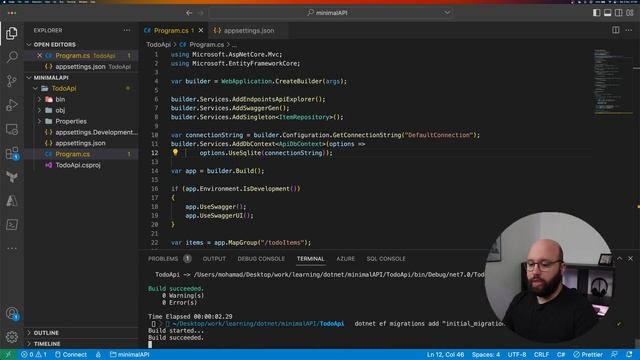Open notifications bell in status bar

pos(629,354)
